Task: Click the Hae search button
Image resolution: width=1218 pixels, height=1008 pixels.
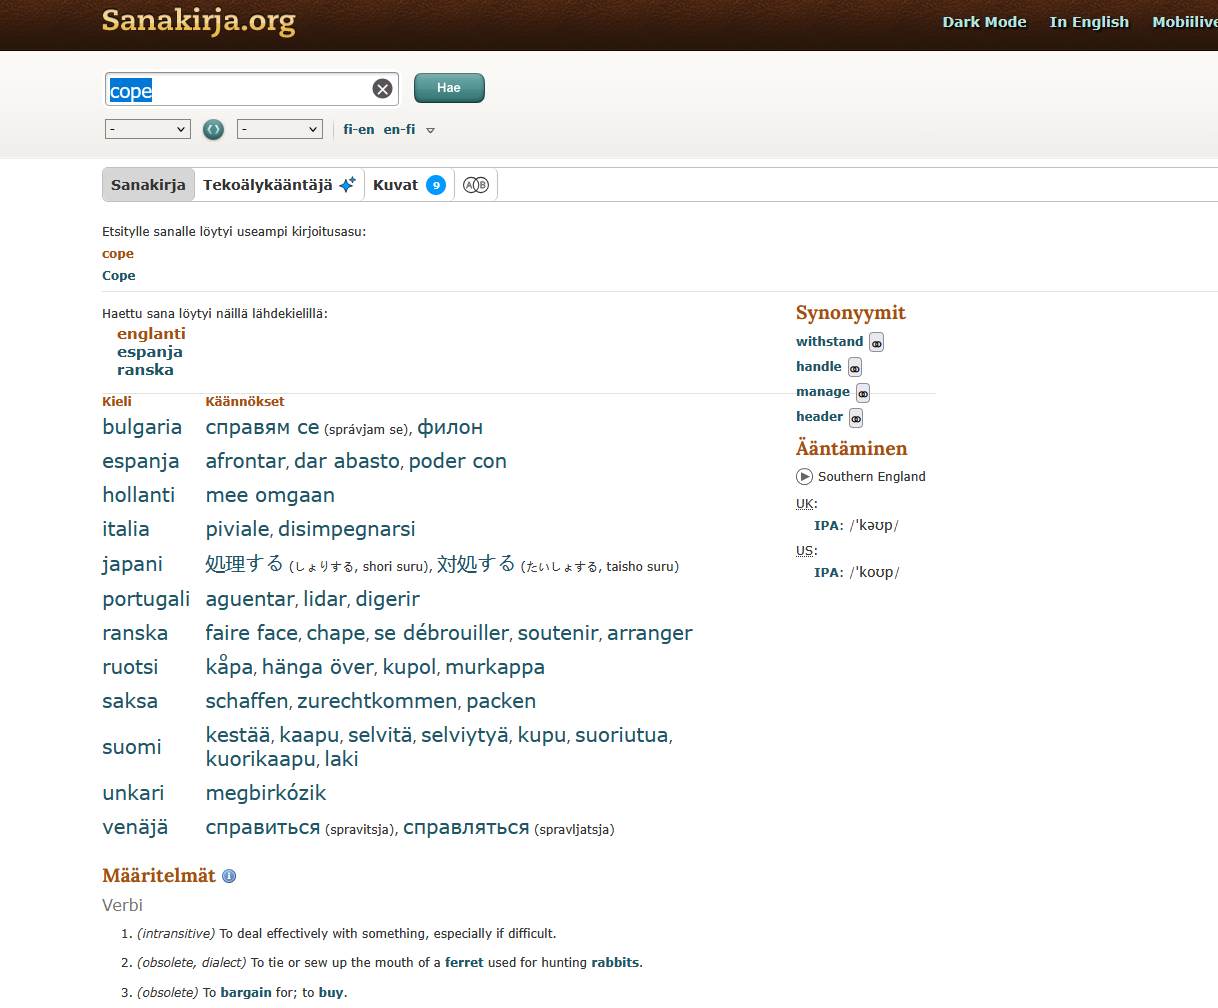Action: coord(449,88)
